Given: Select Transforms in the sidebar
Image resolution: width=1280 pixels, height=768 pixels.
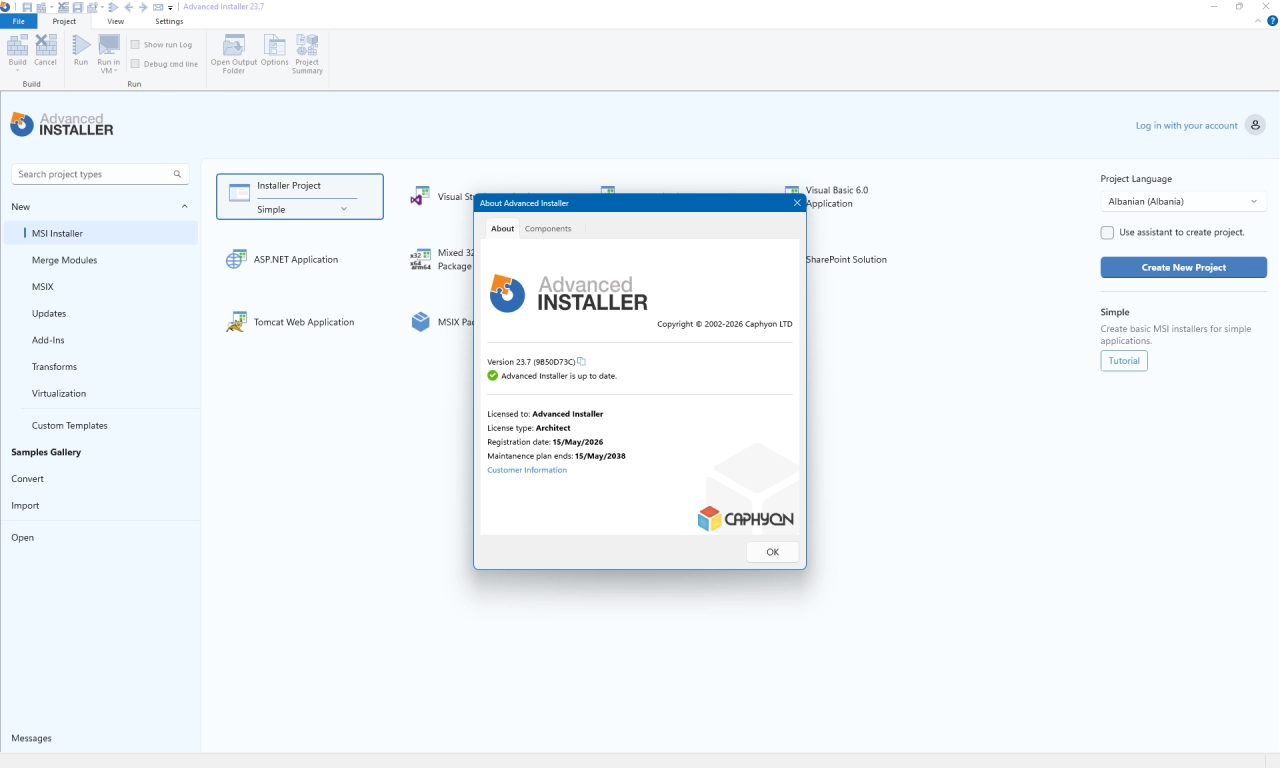Looking at the screenshot, I should coord(54,367).
